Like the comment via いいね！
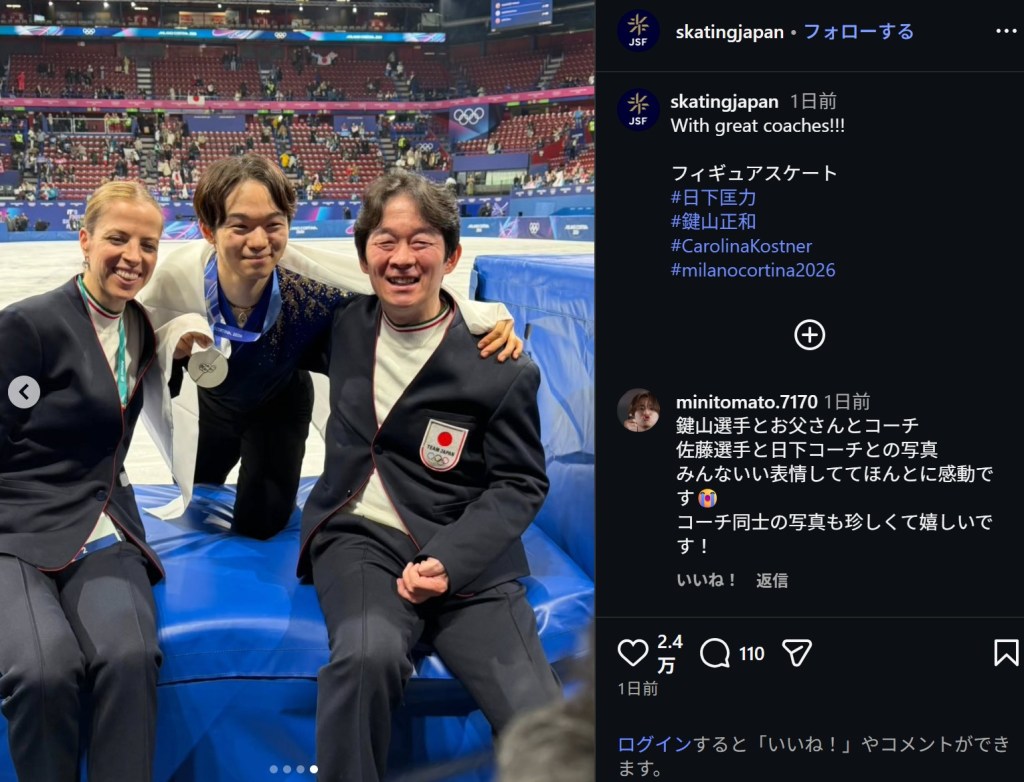Viewport: 1024px width, 782px height. click(707, 579)
